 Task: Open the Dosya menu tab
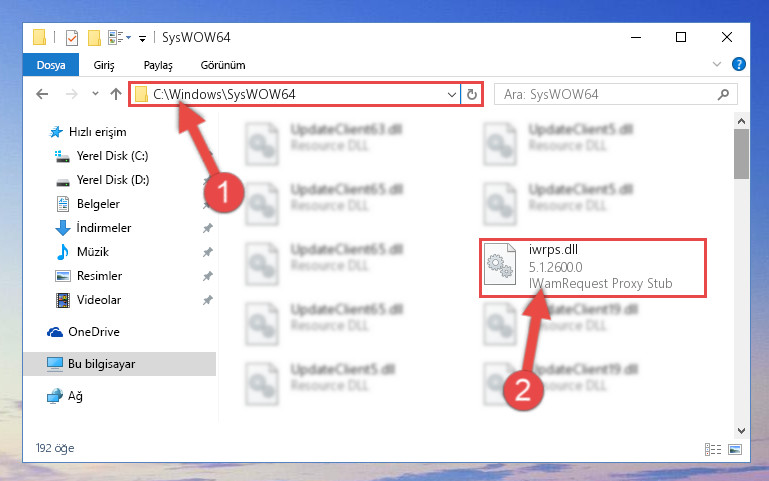pyautogui.click(x=51, y=65)
